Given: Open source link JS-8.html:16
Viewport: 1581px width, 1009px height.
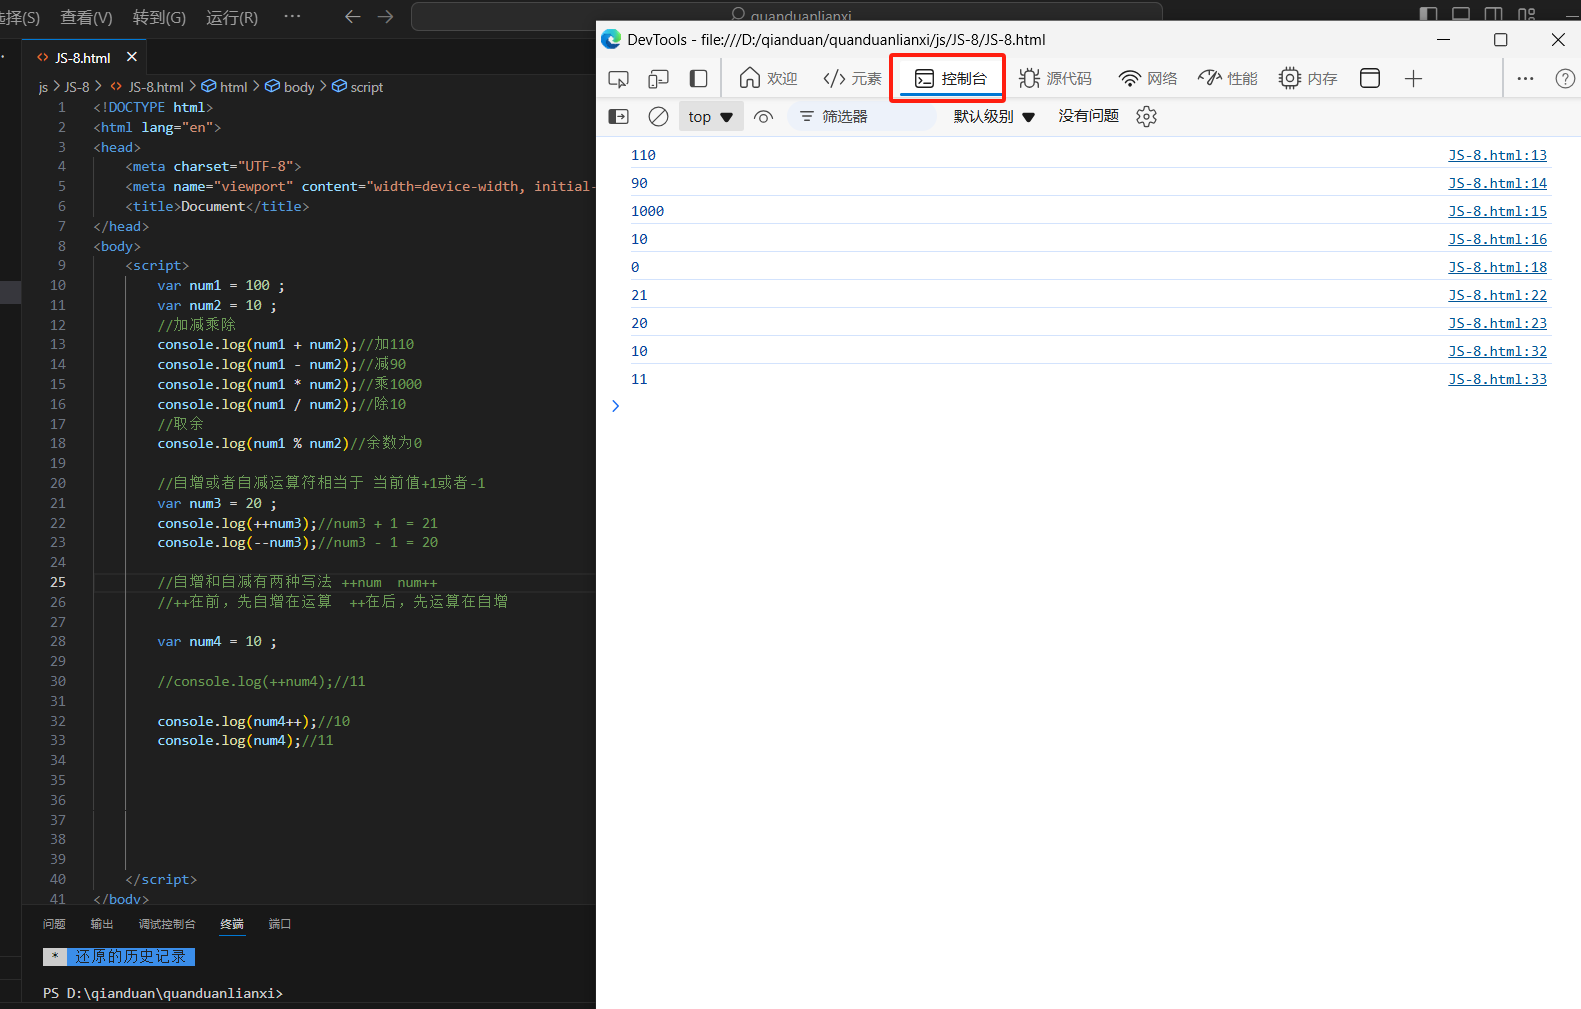Looking at the screenshot, I should point(1497,239).
